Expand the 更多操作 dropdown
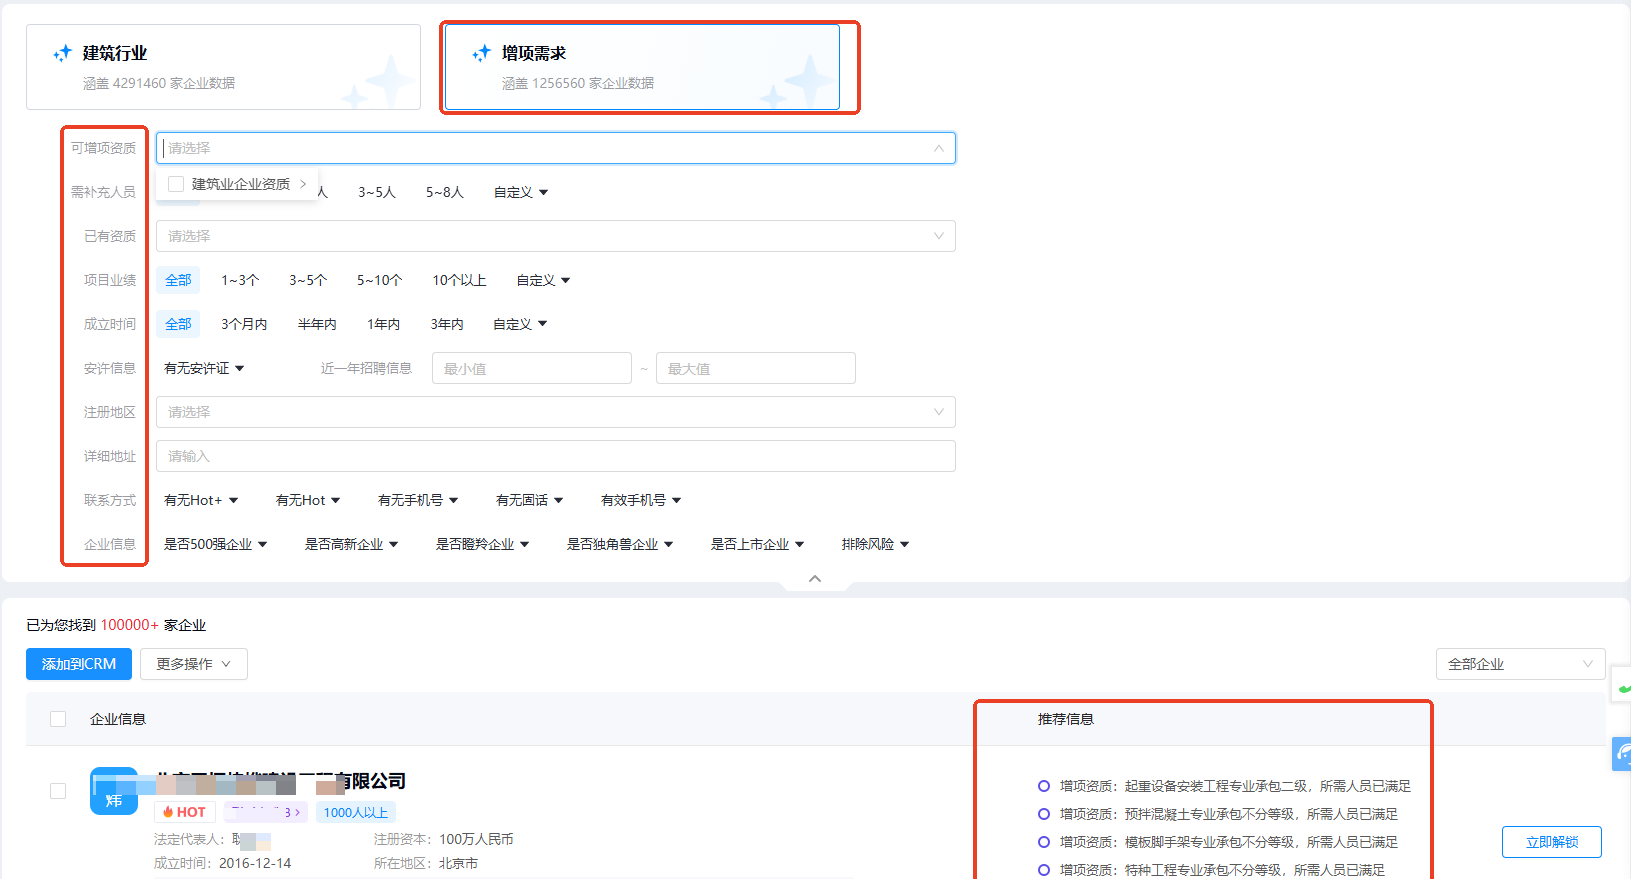The image size is (1631, 879). 193,664
